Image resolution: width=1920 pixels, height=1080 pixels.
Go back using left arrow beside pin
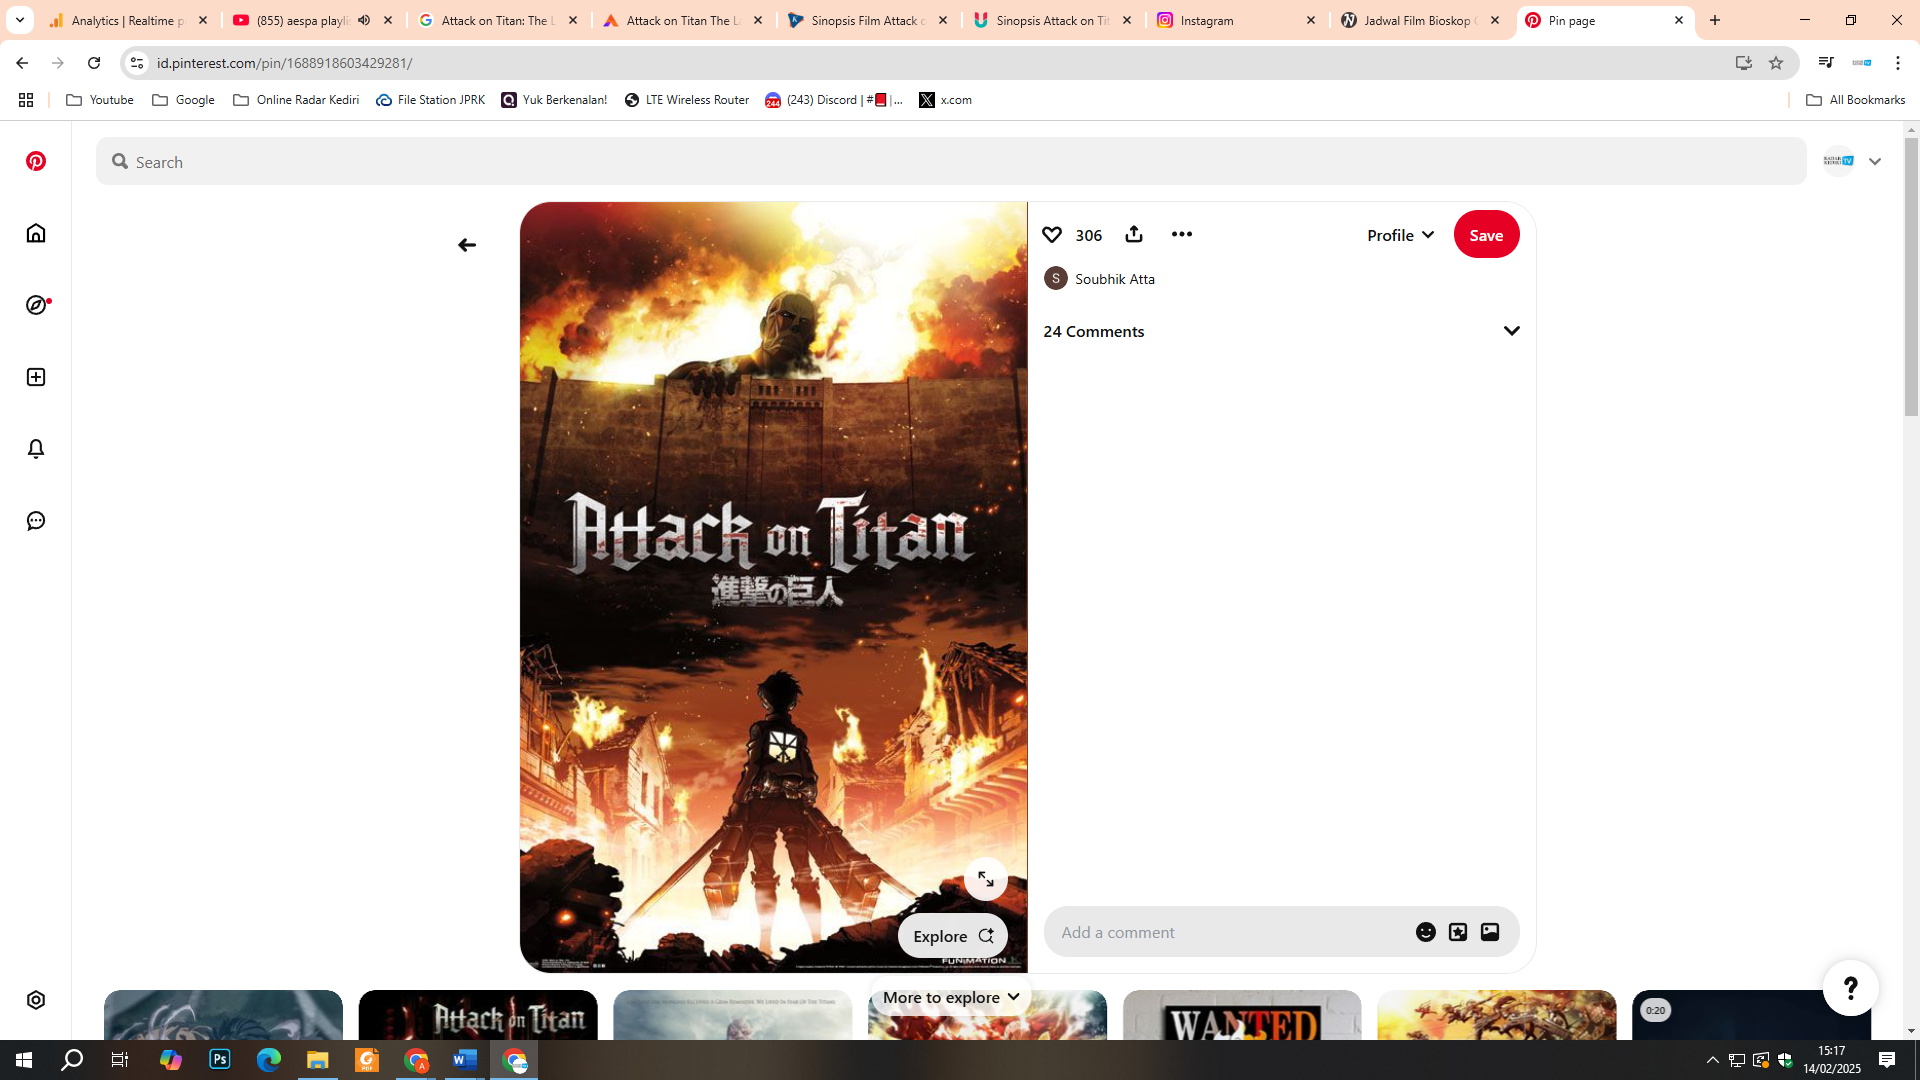pyautogui.click(x=467, y=245)
